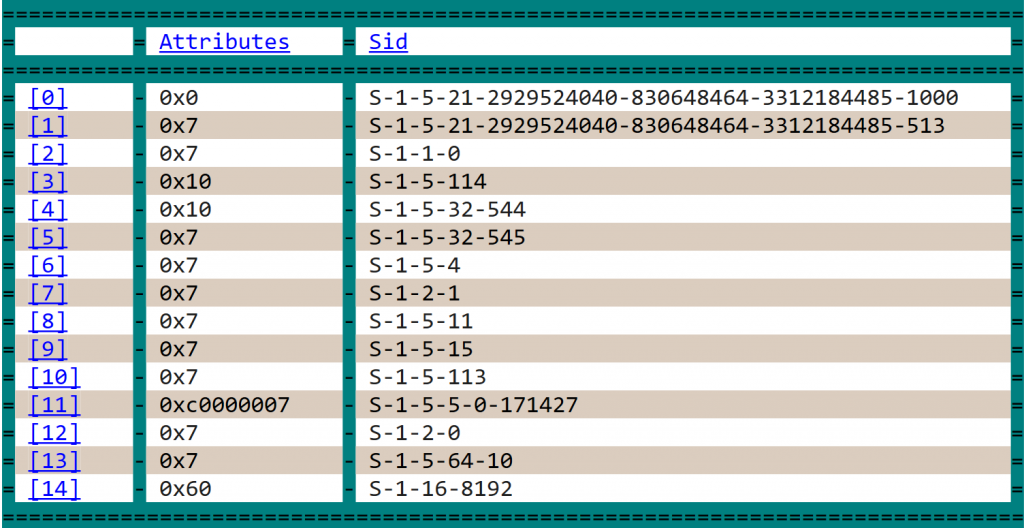Select attribute 0x7 in row [1]
Image resolution: width=1024 pixels, height=528 pixels.
point(178,125)
